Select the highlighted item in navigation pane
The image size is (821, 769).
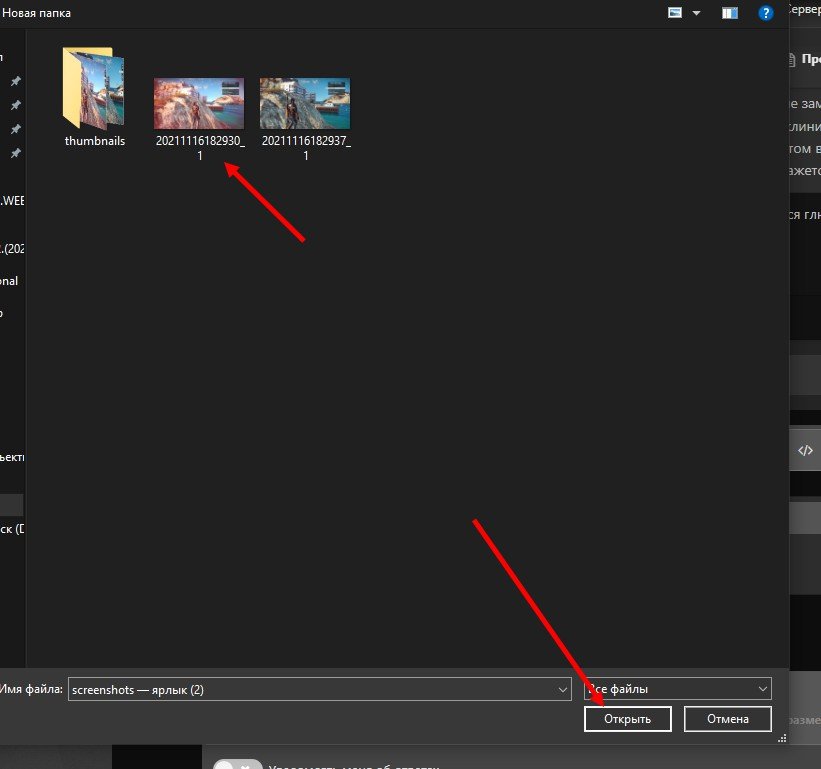click(12, 503)
